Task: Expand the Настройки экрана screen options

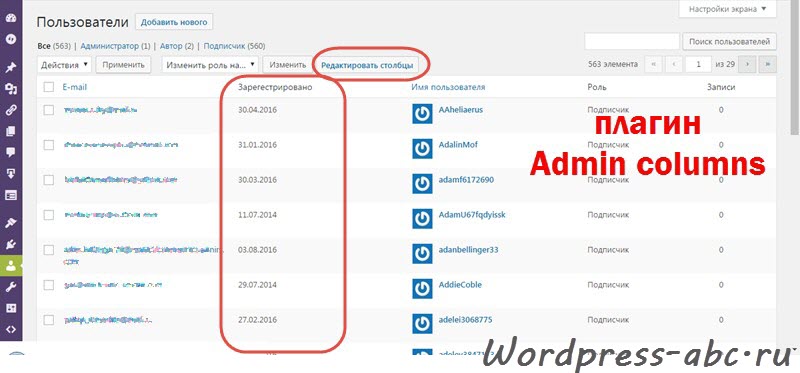Action: coord(728,9)
